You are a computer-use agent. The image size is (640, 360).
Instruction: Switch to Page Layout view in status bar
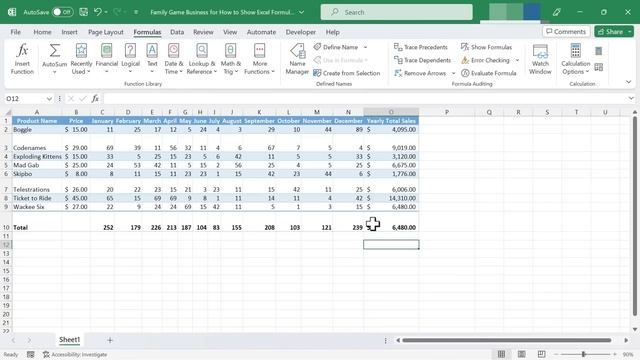(x=521, y=354)
